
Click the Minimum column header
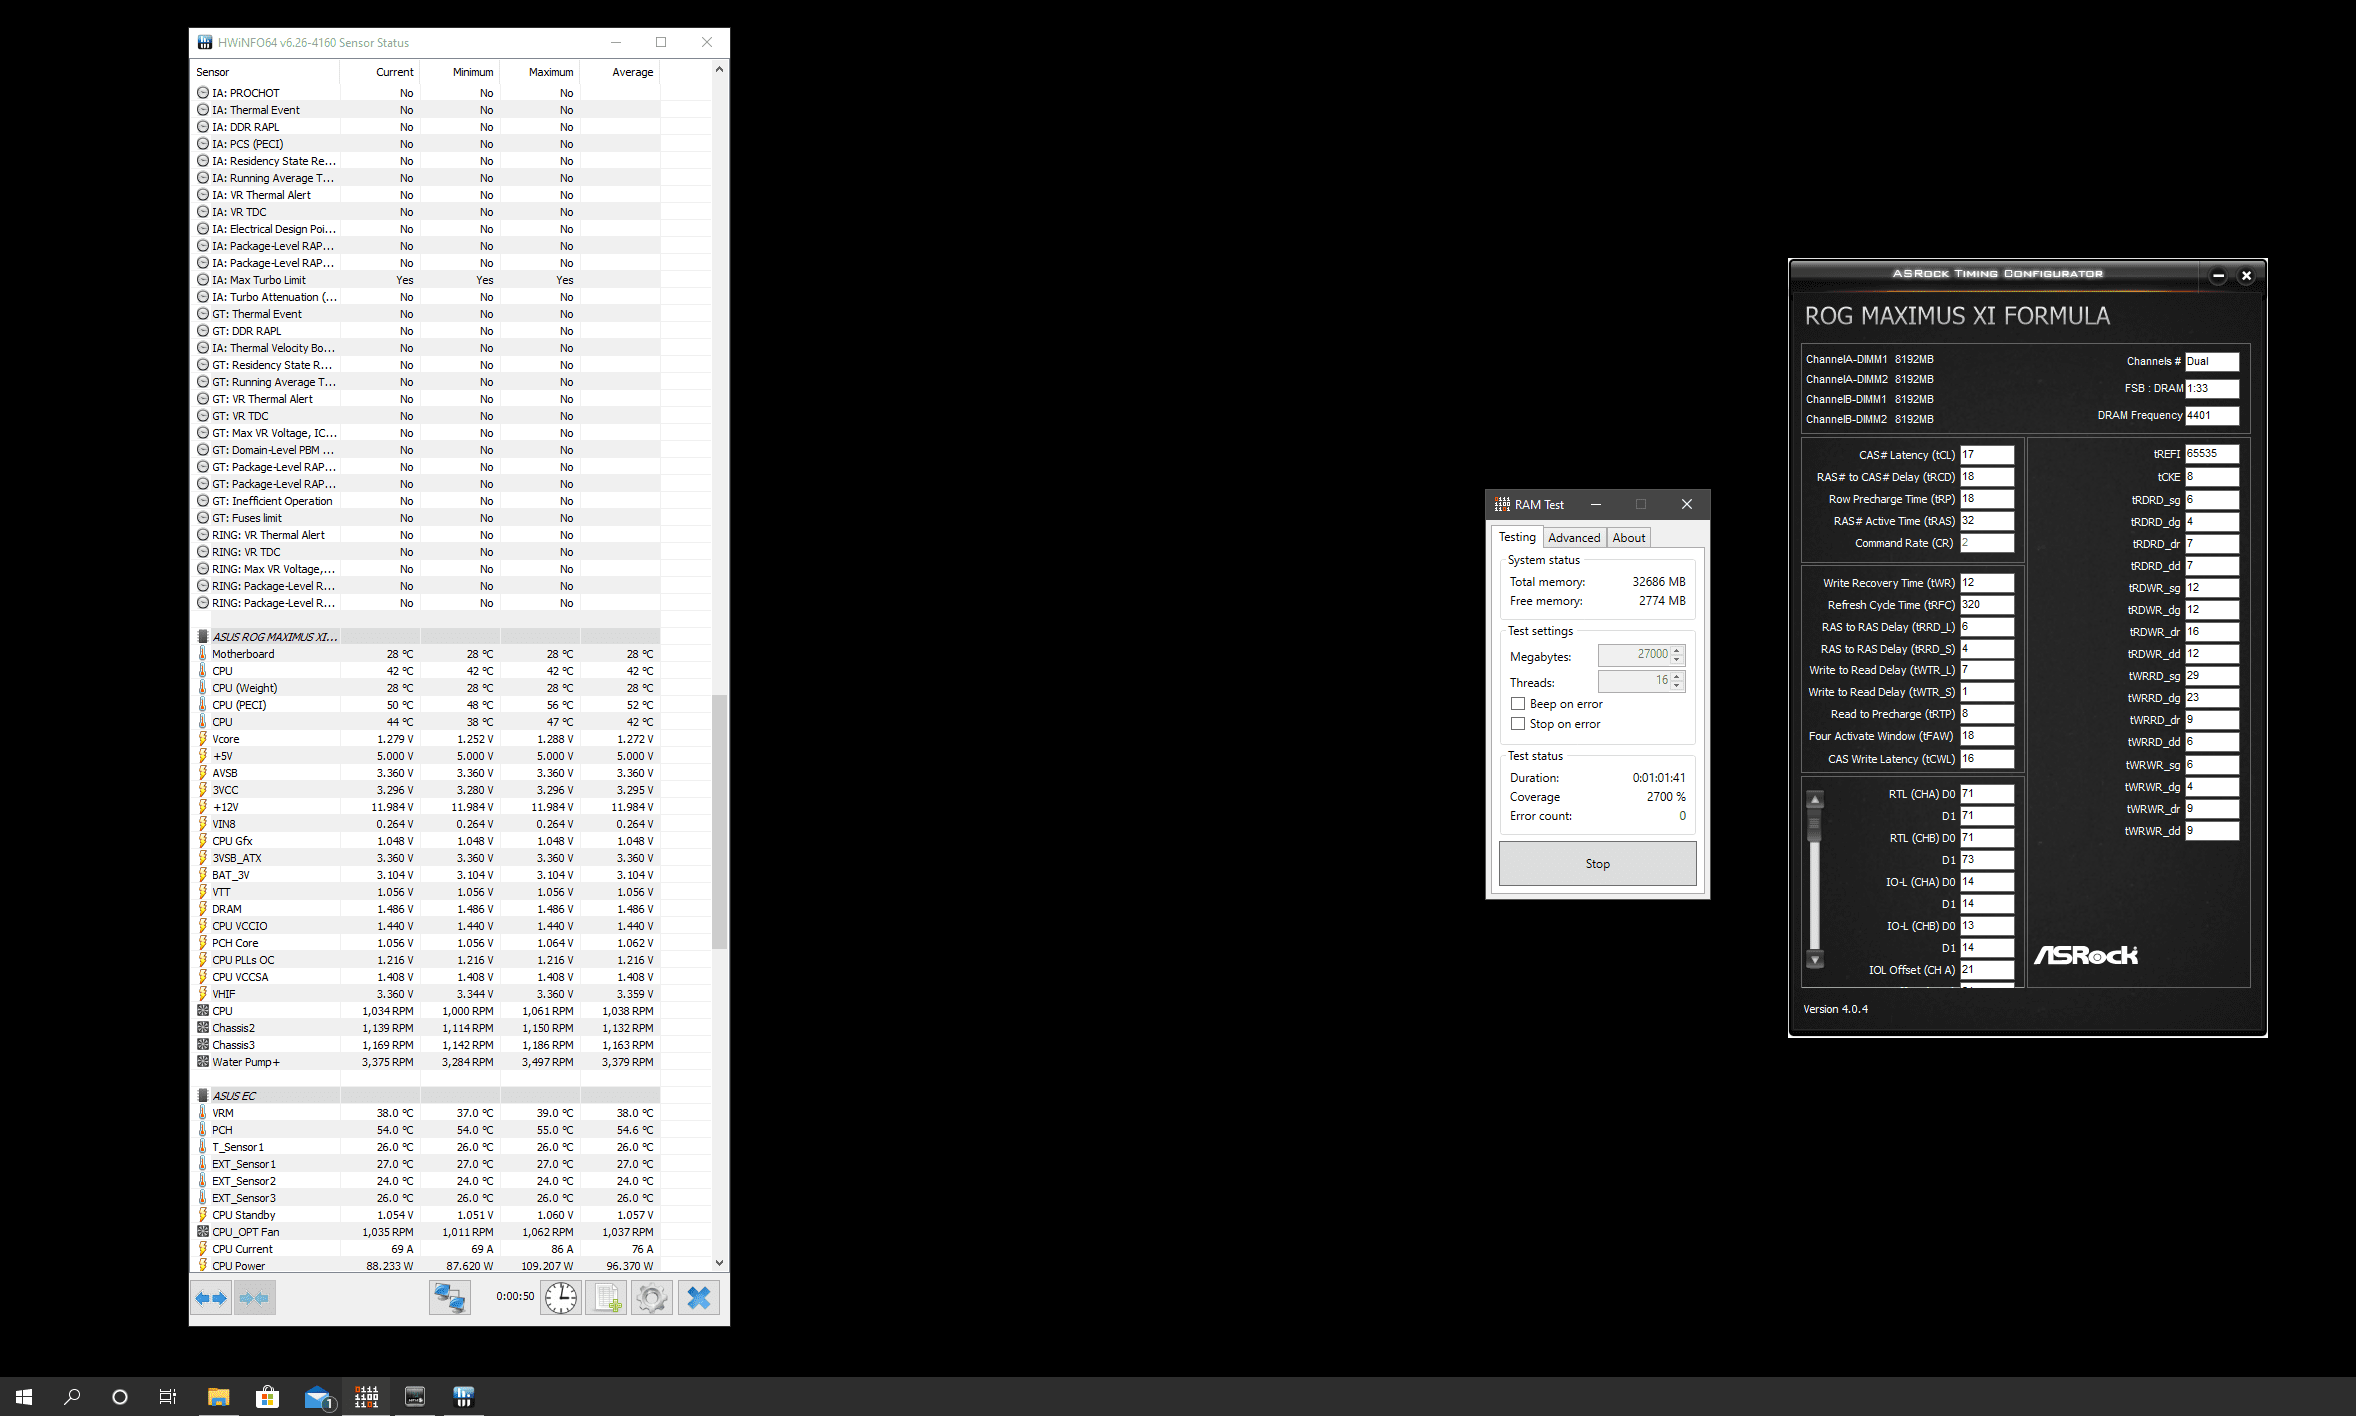point(460,72)
